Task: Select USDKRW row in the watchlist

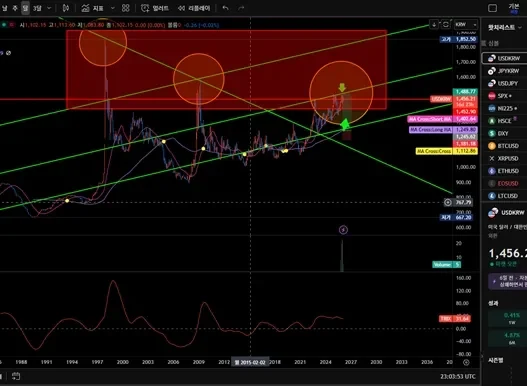Action: tap(504, 58)
